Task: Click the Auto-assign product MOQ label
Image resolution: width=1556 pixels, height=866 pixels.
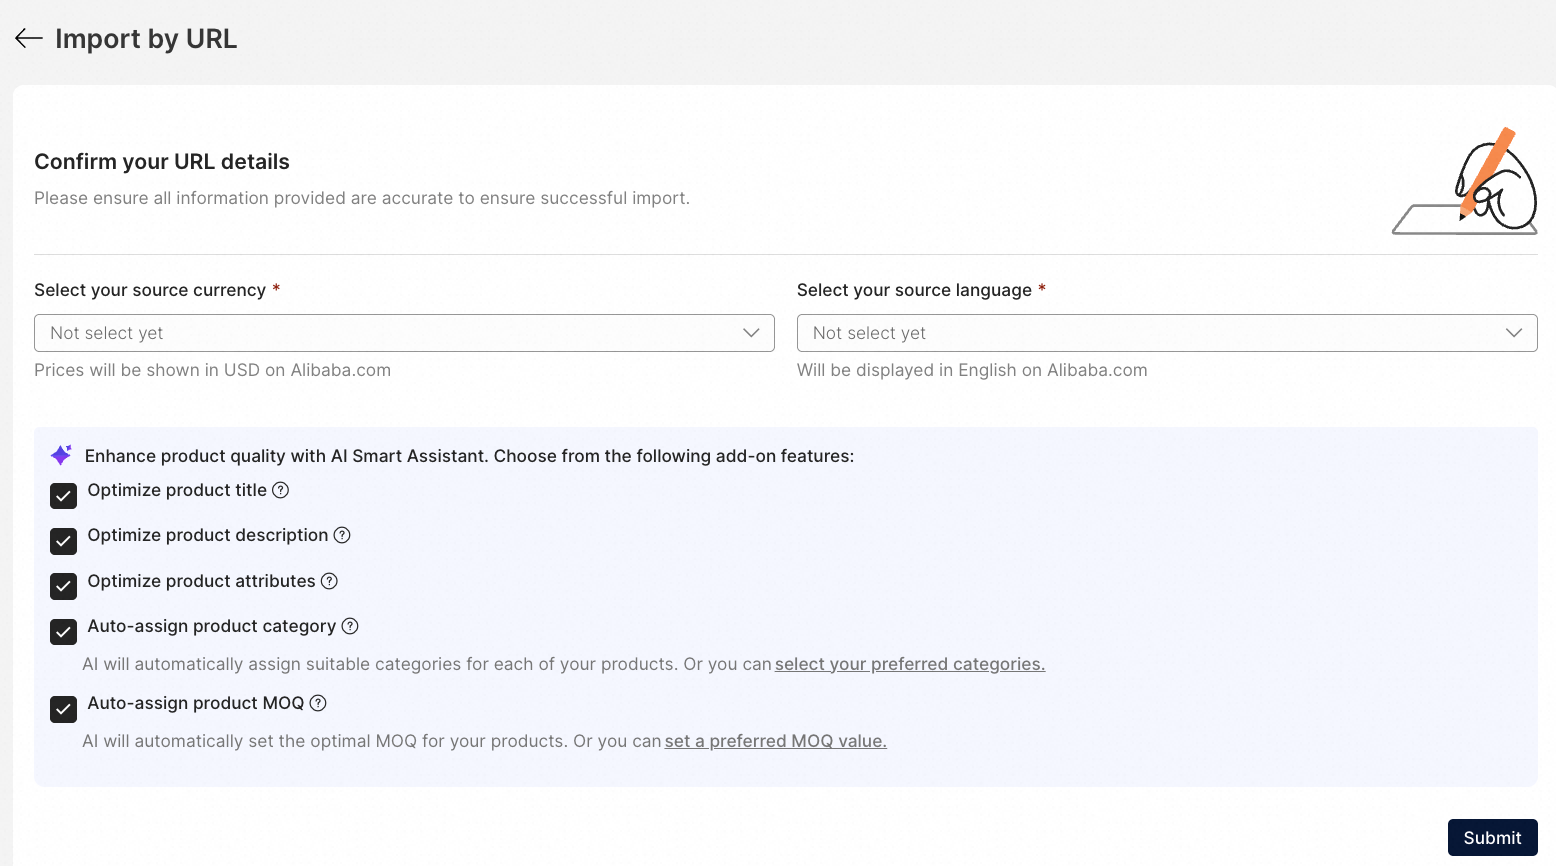Action: coord(196,703)
